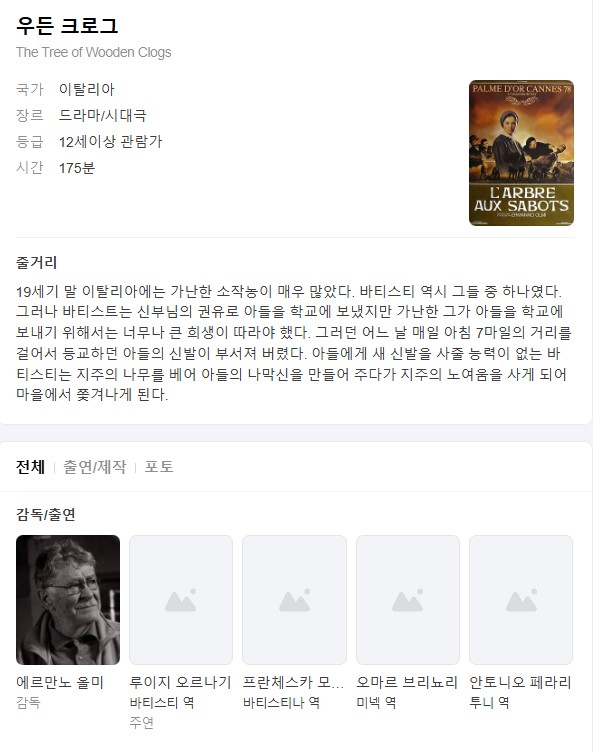Open the 포토 tab
Screen dimensions: 593x752
click(159, 467)
